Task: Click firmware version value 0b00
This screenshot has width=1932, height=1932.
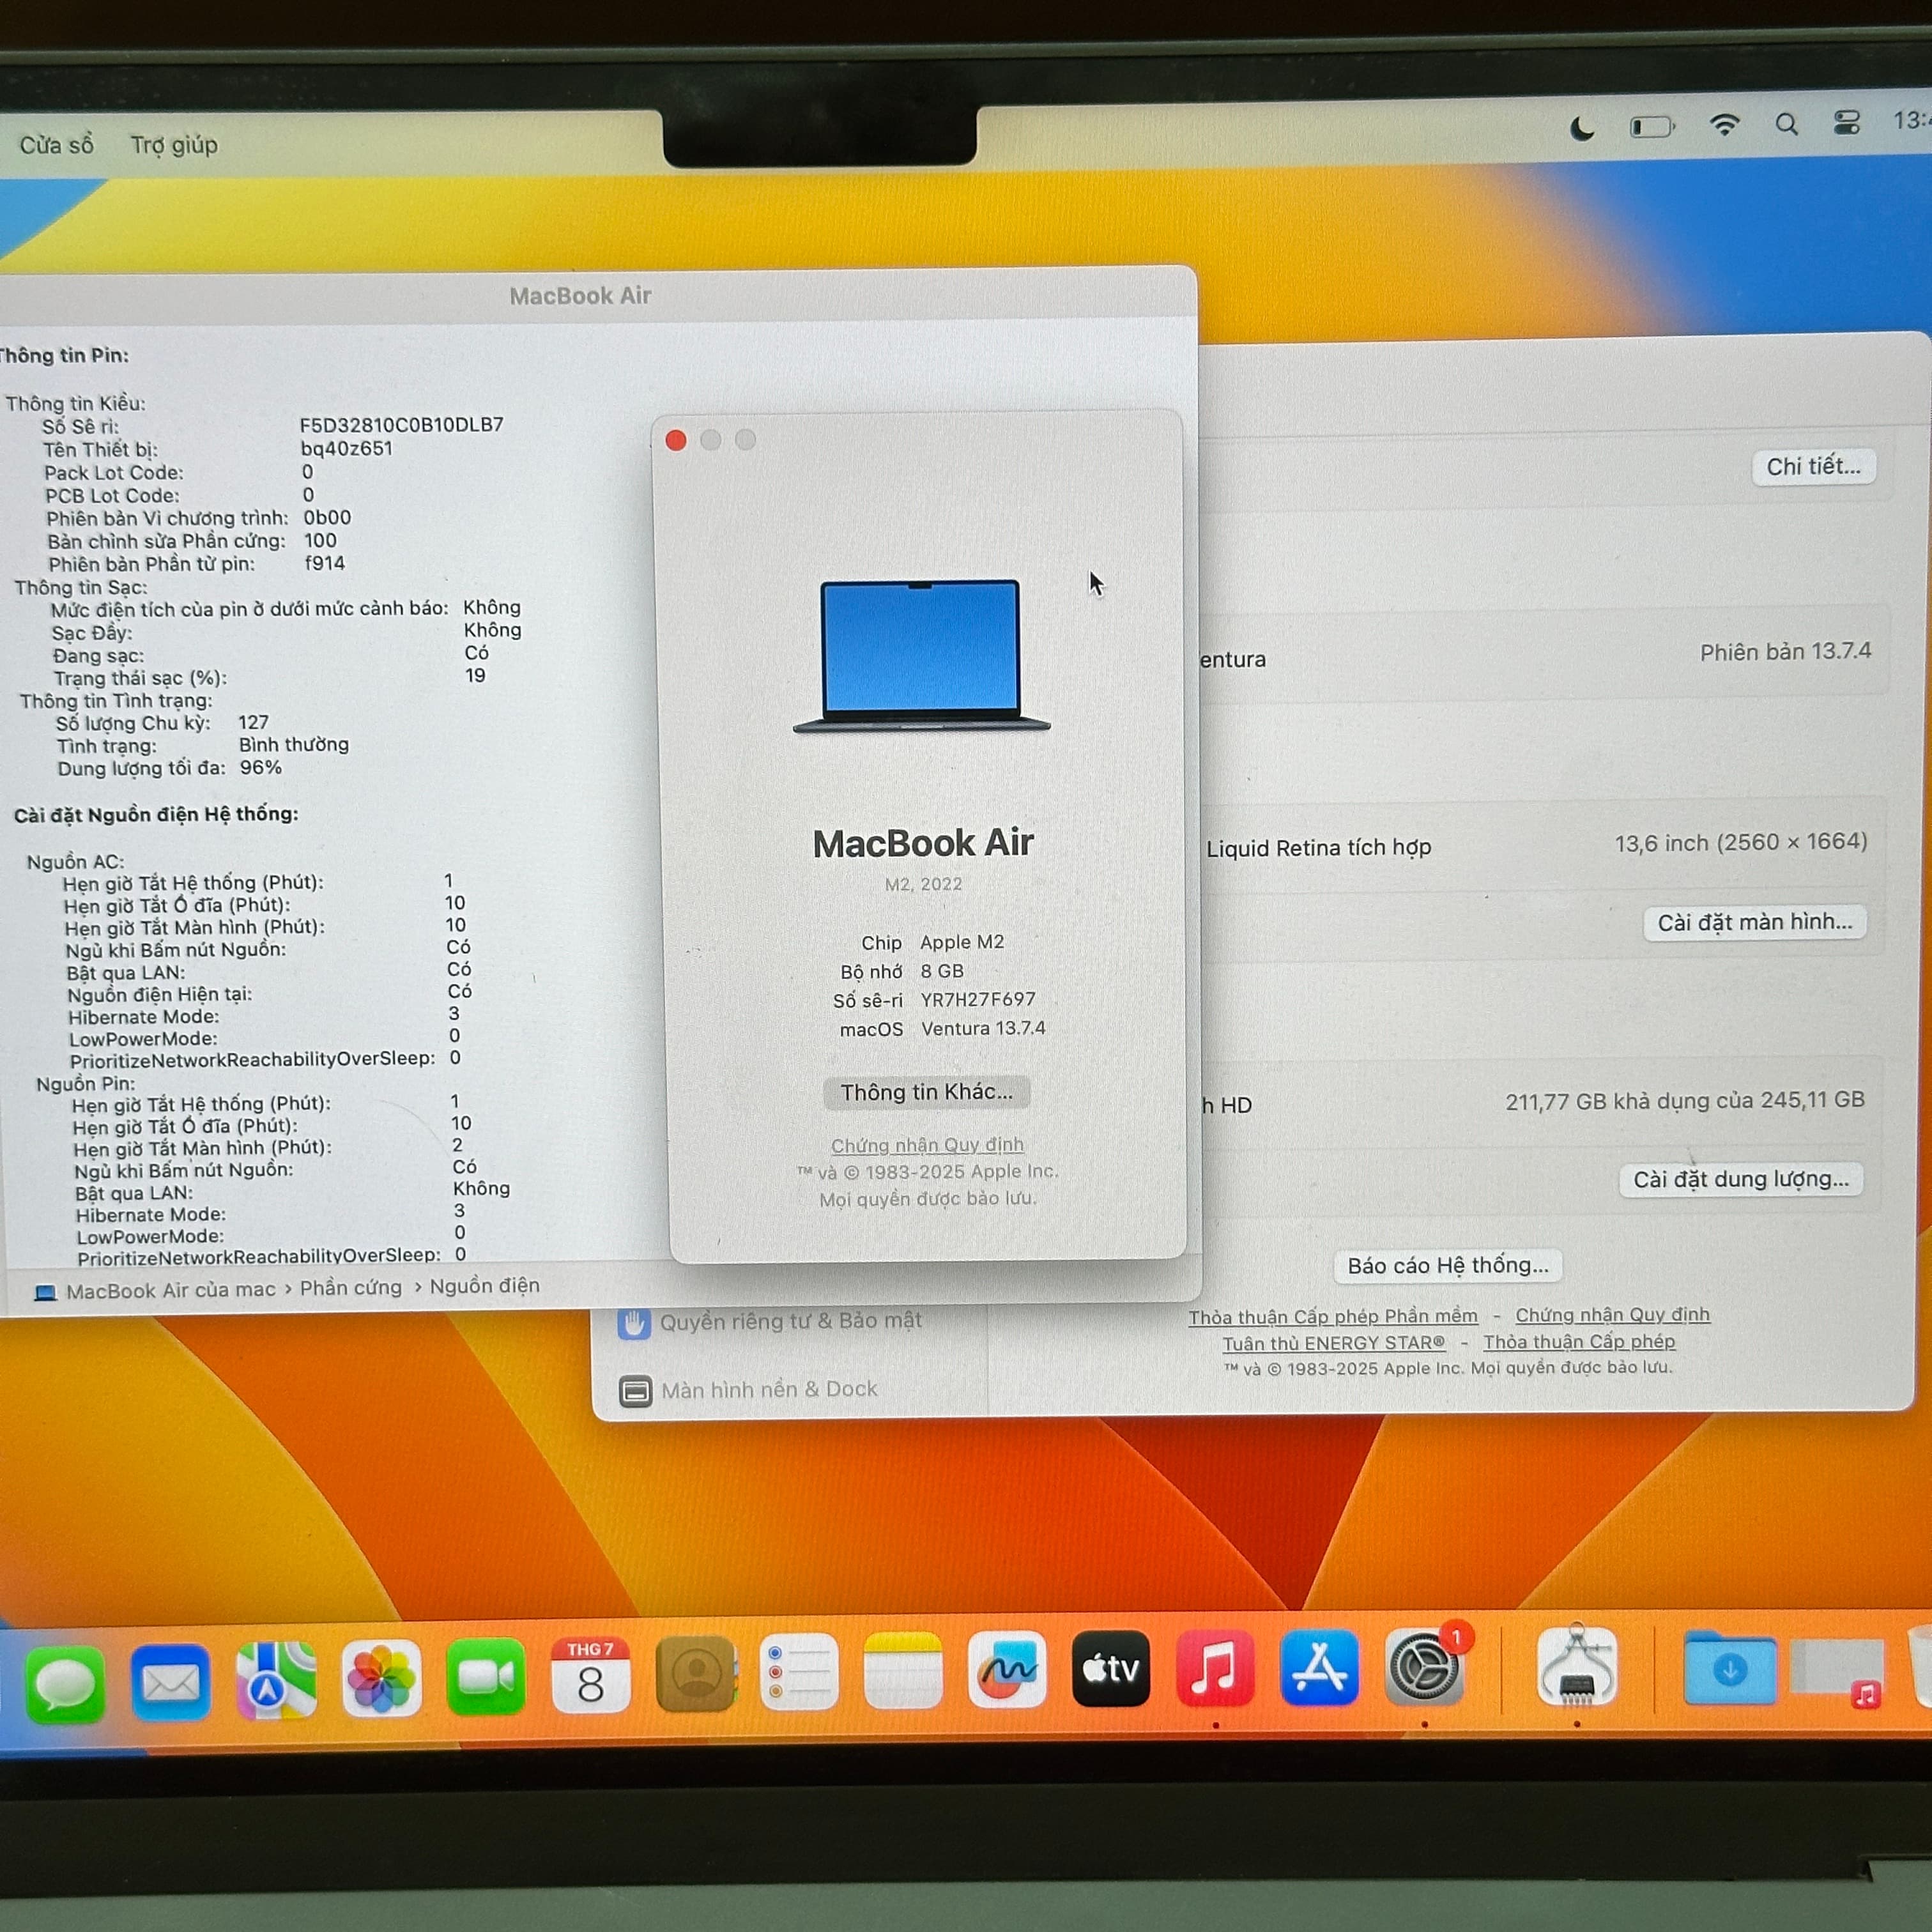Action: tap(327, 518)
